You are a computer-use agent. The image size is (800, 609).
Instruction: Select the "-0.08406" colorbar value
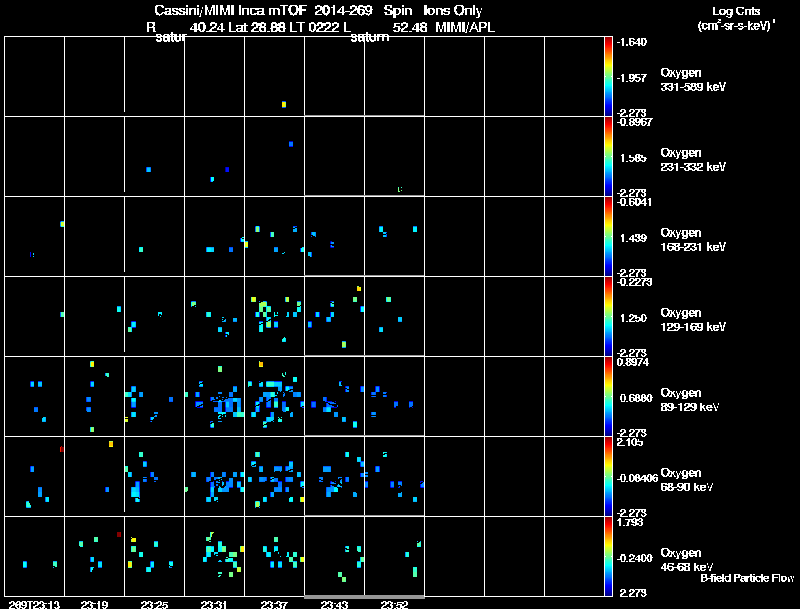[x=637, y=478]
